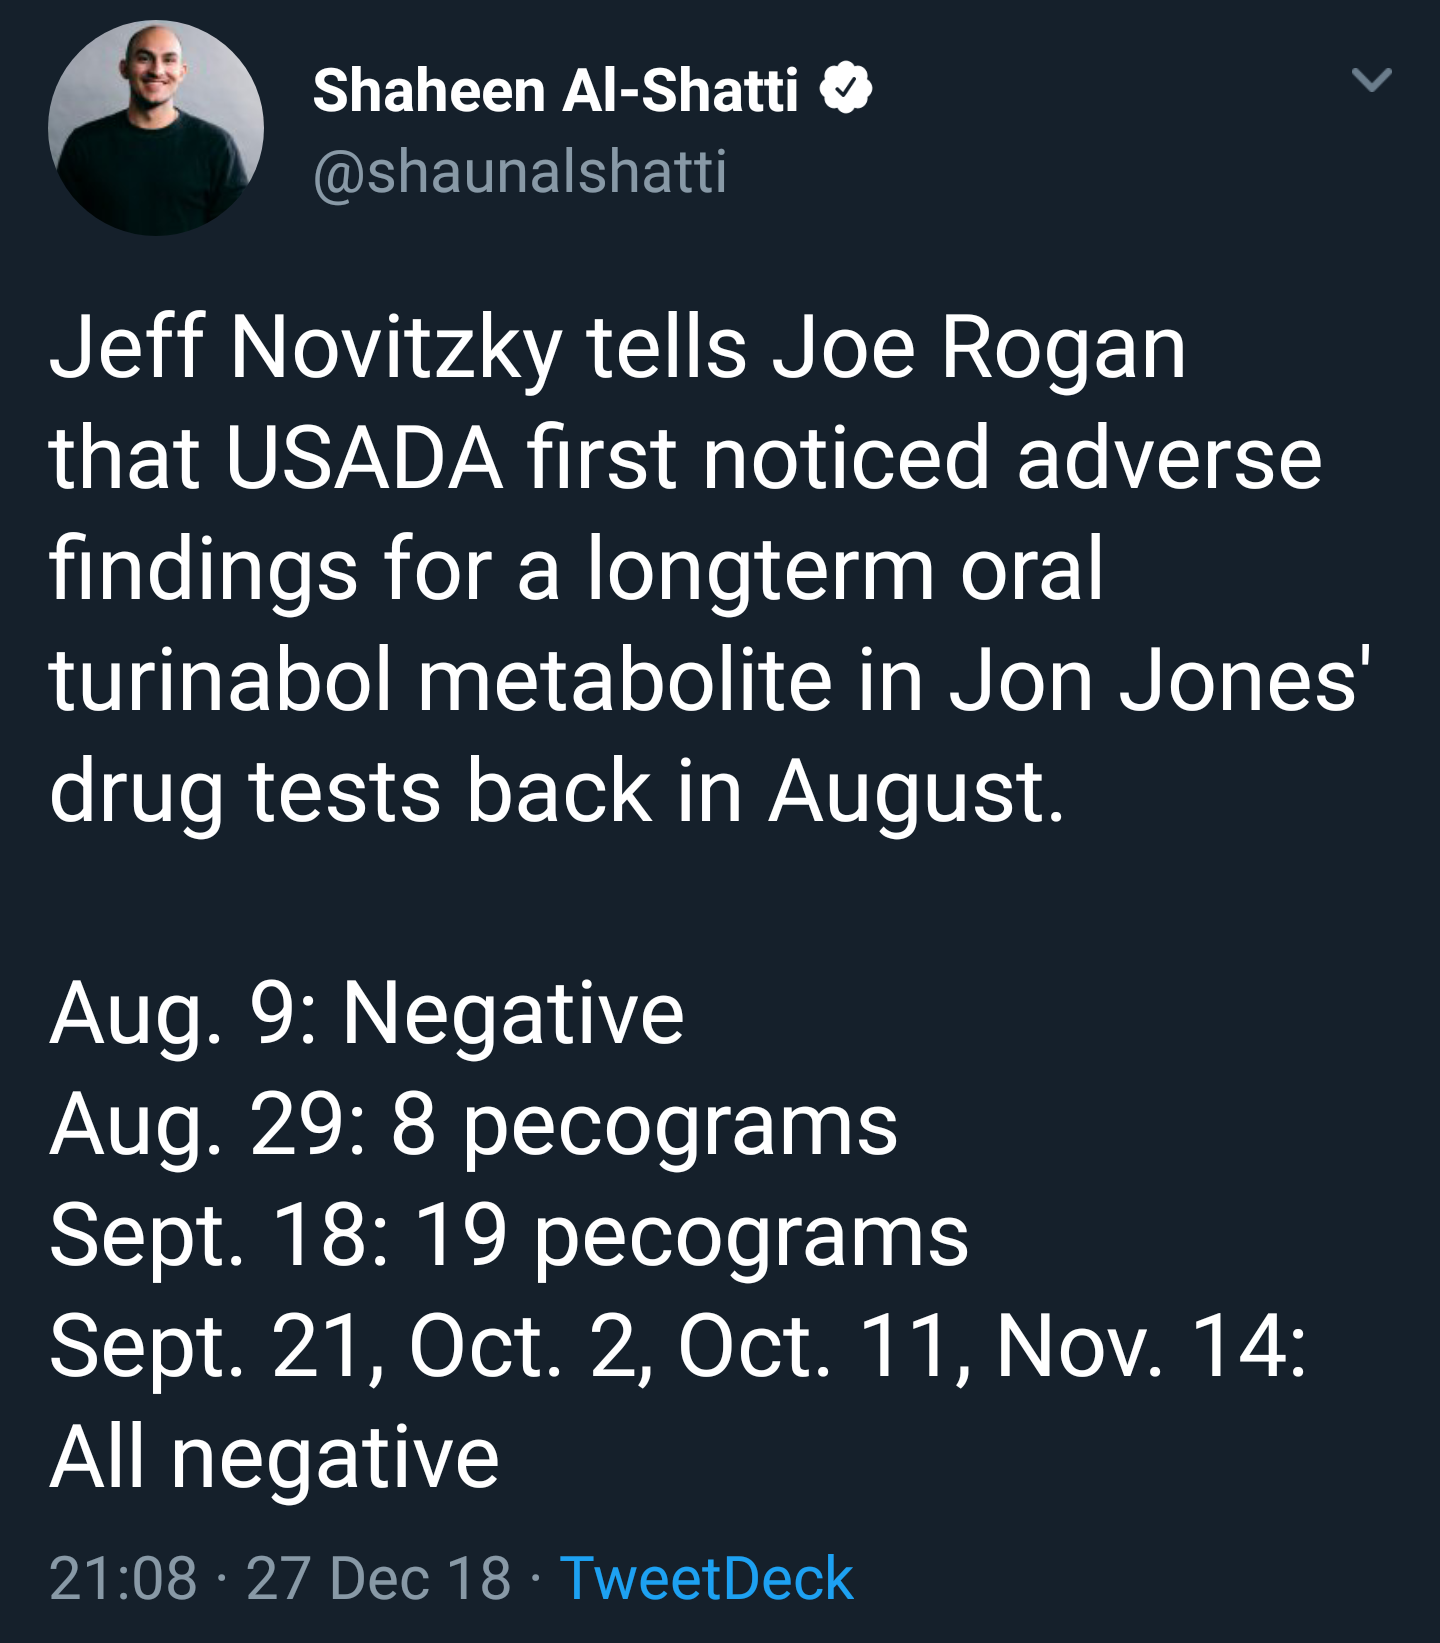Click the name Jeff Novitzky in tweet
The width and height of the screenshot is (1440, 1643).
coord(306,348)
